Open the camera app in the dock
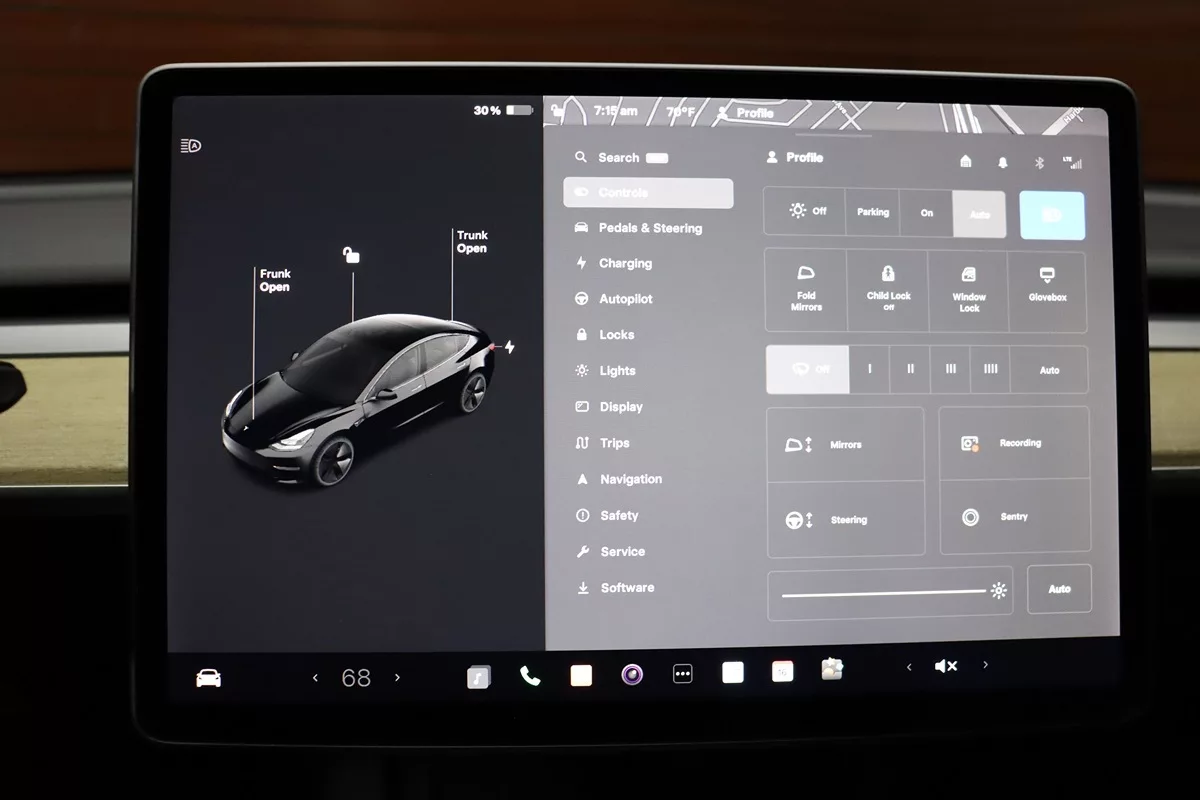 [x=632, y=675]
